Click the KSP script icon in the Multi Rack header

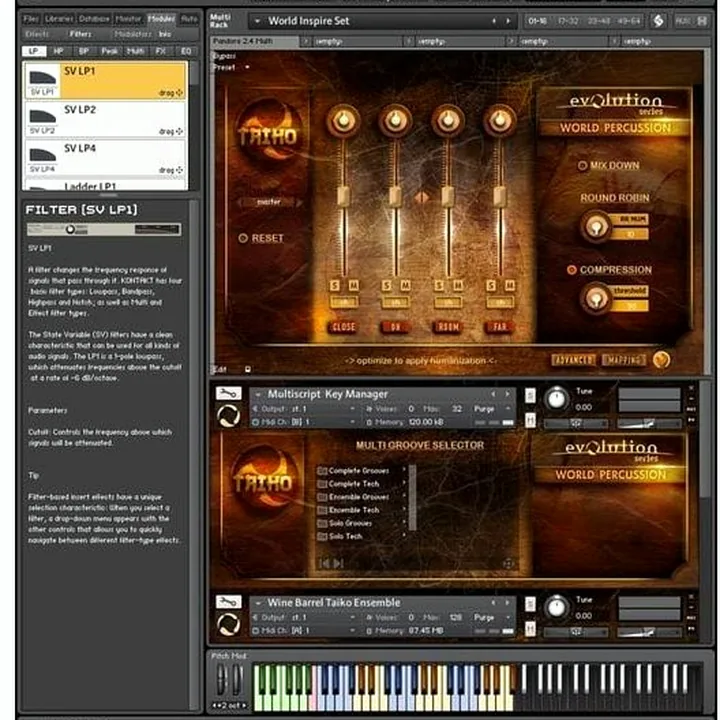pyautogui.click(x=658, y=21)
